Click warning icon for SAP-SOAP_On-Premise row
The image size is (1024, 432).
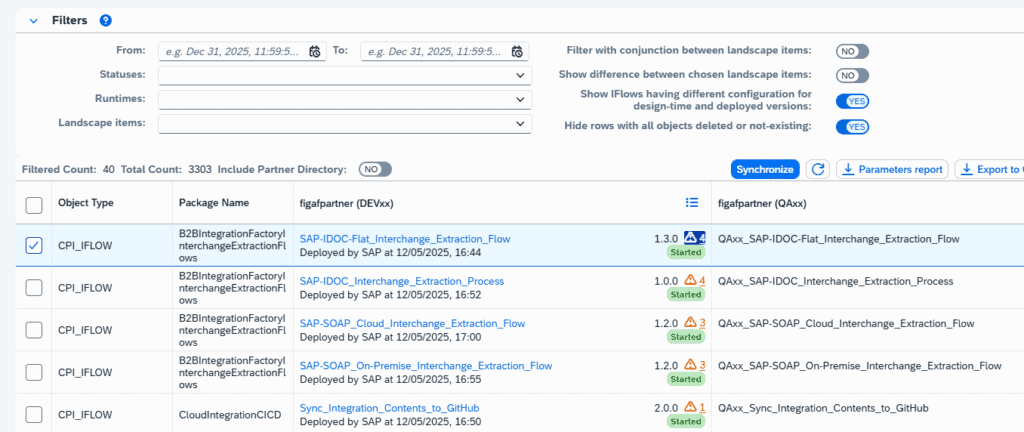[691, 365]
